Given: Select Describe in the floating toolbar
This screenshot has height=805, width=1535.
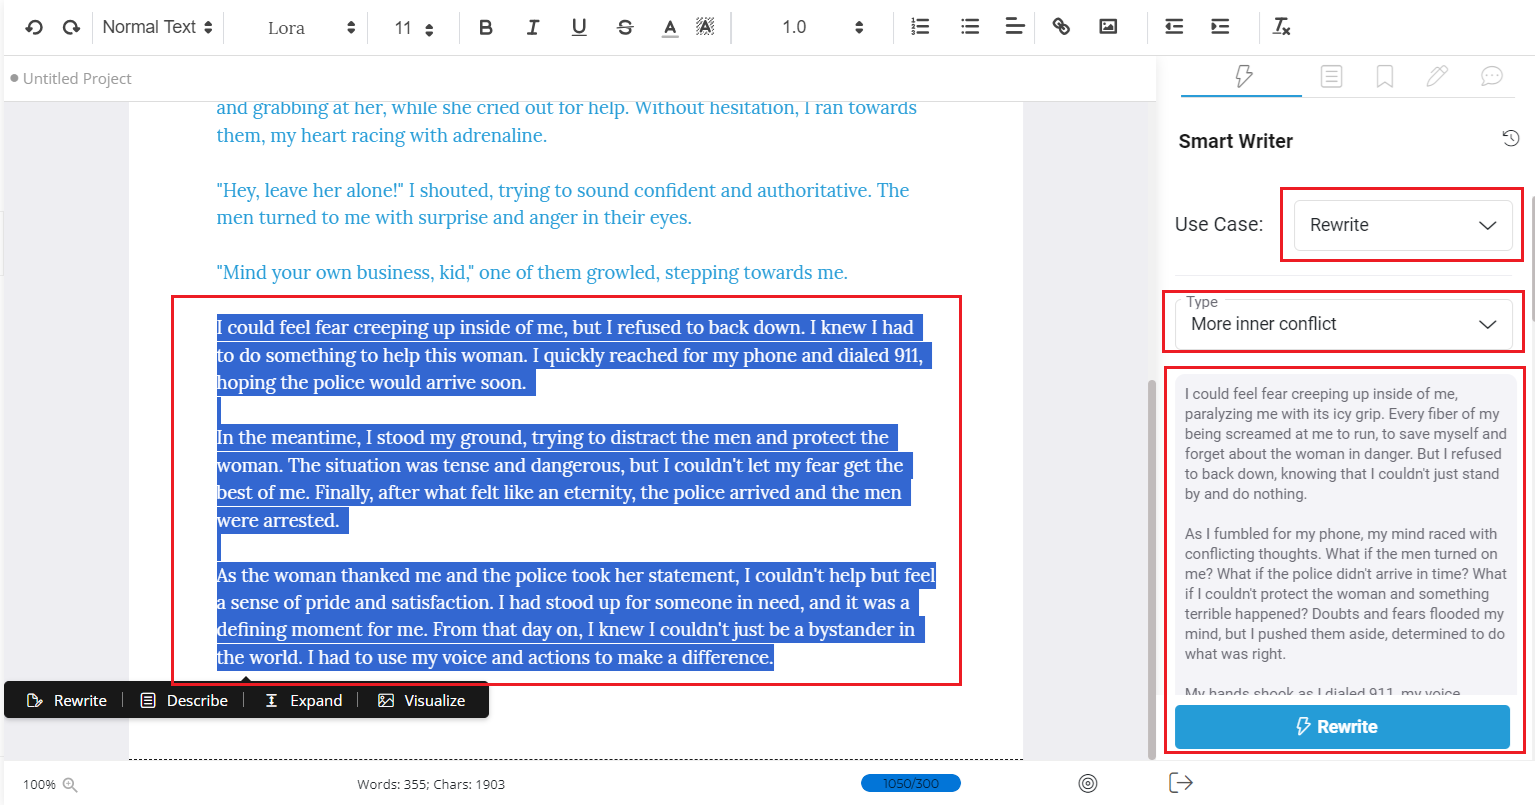Looking at the screenshot, I should [x=183, y=700].
